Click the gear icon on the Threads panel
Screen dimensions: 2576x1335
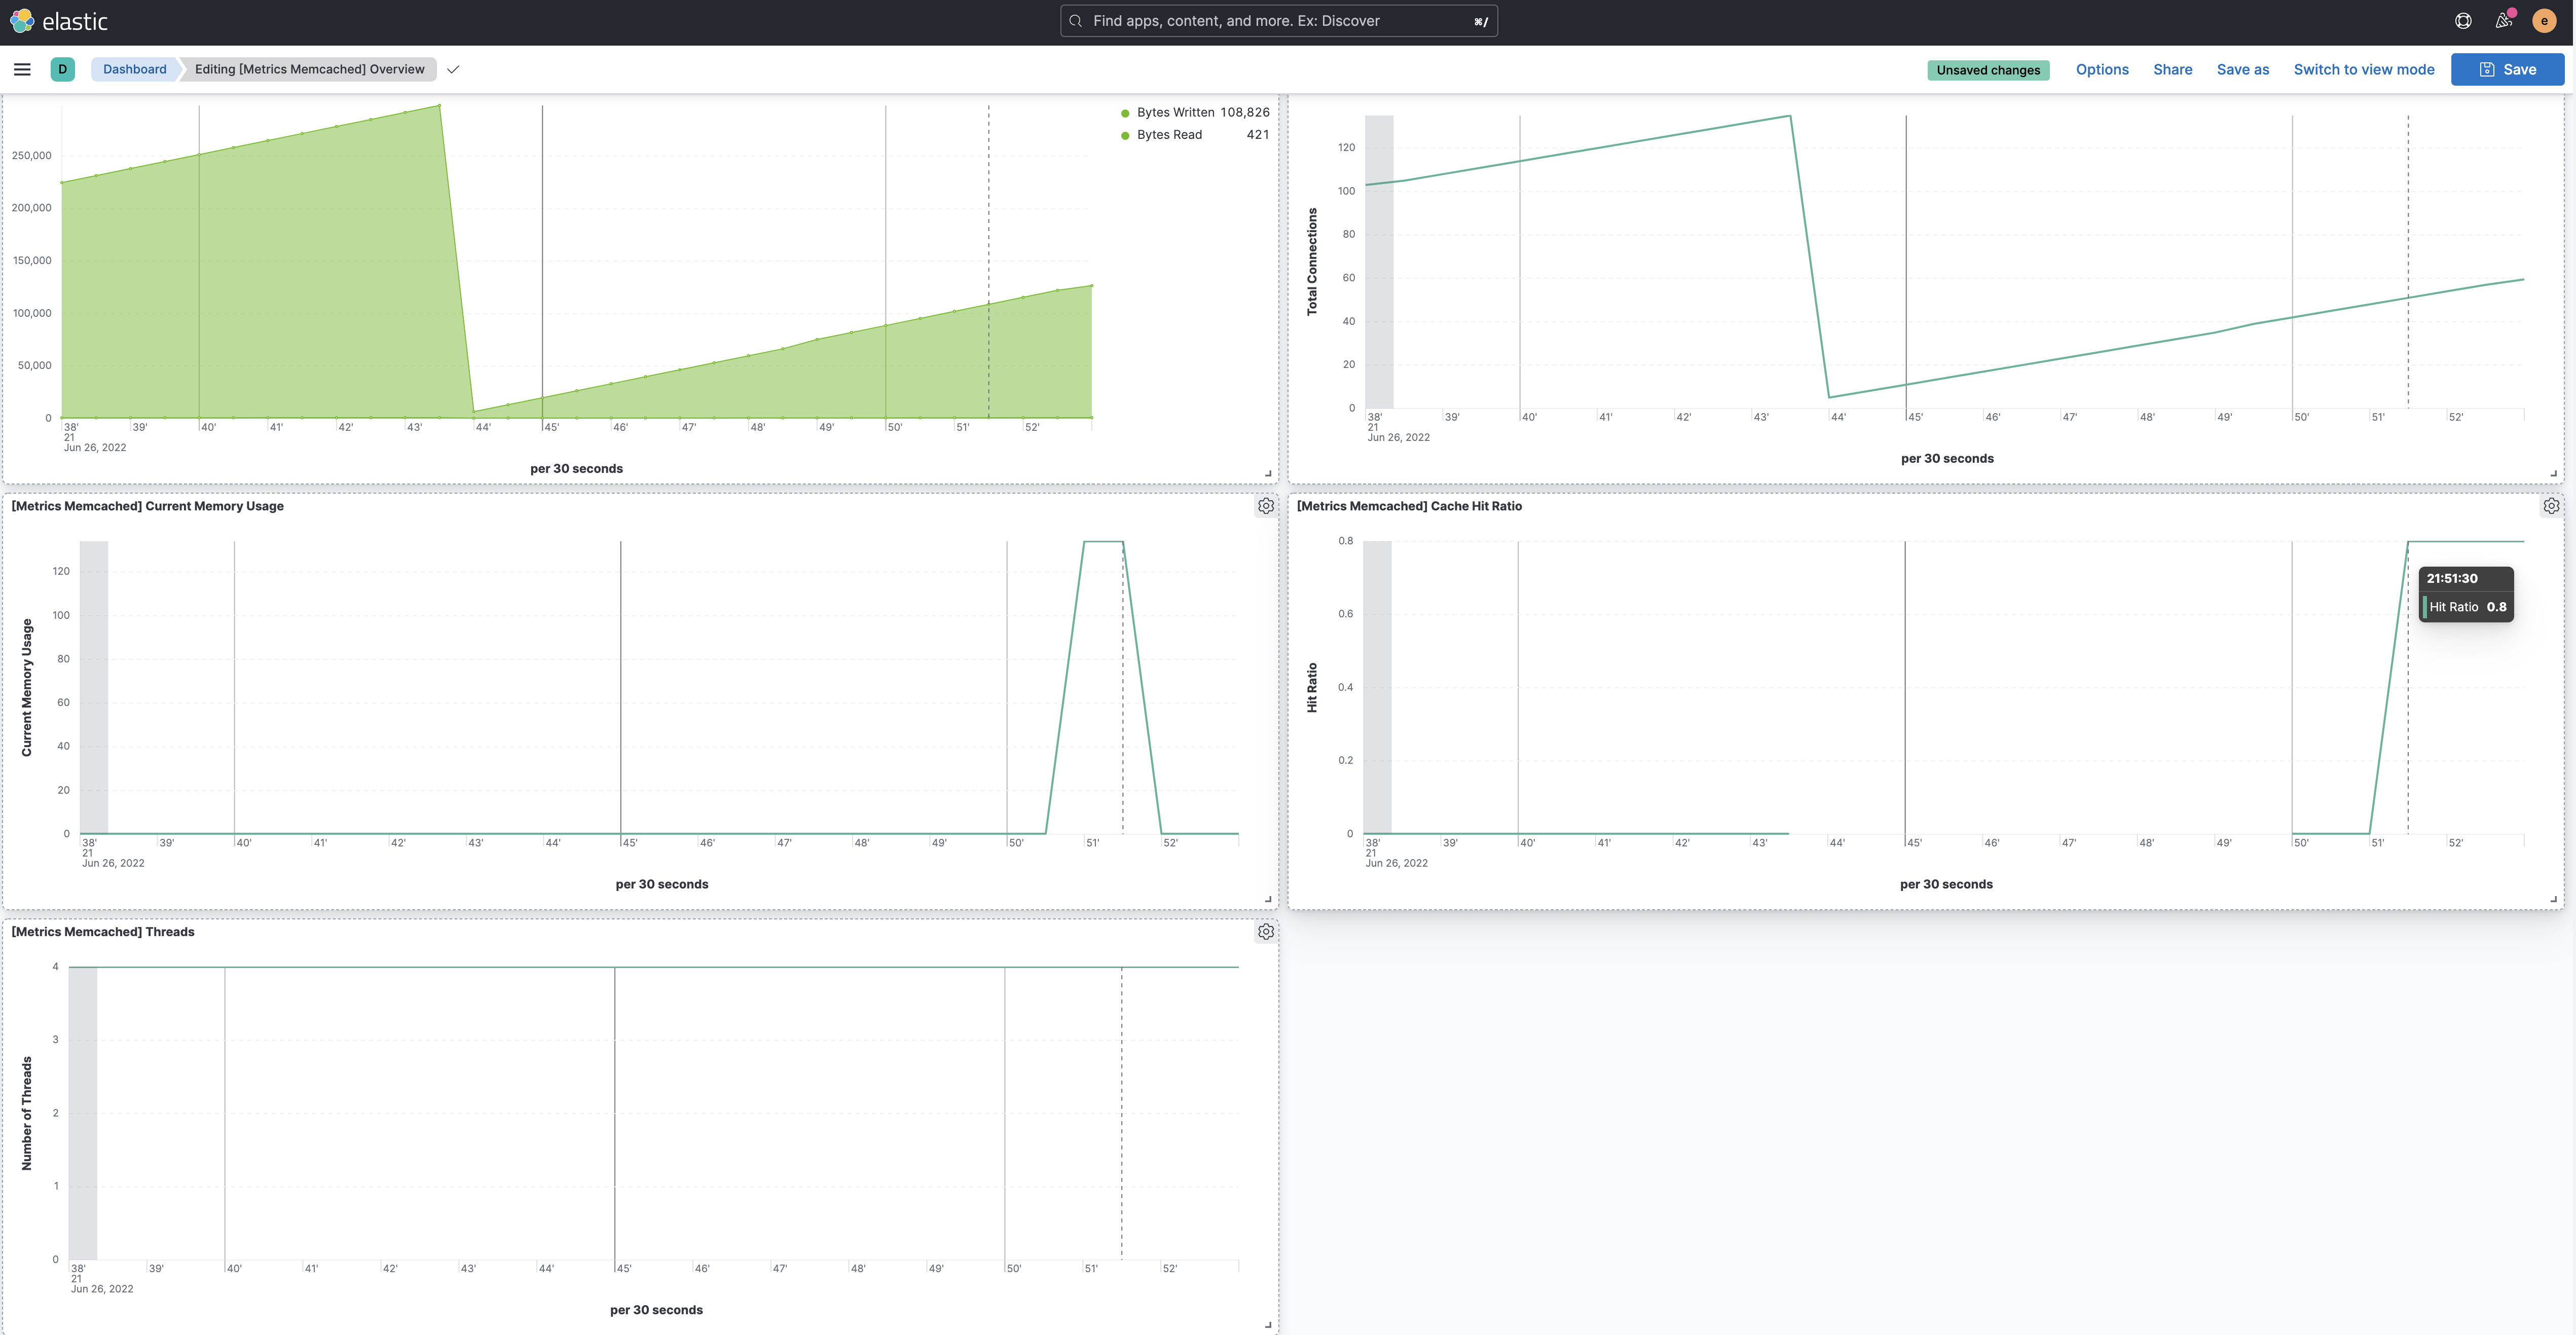(1265, 931)
